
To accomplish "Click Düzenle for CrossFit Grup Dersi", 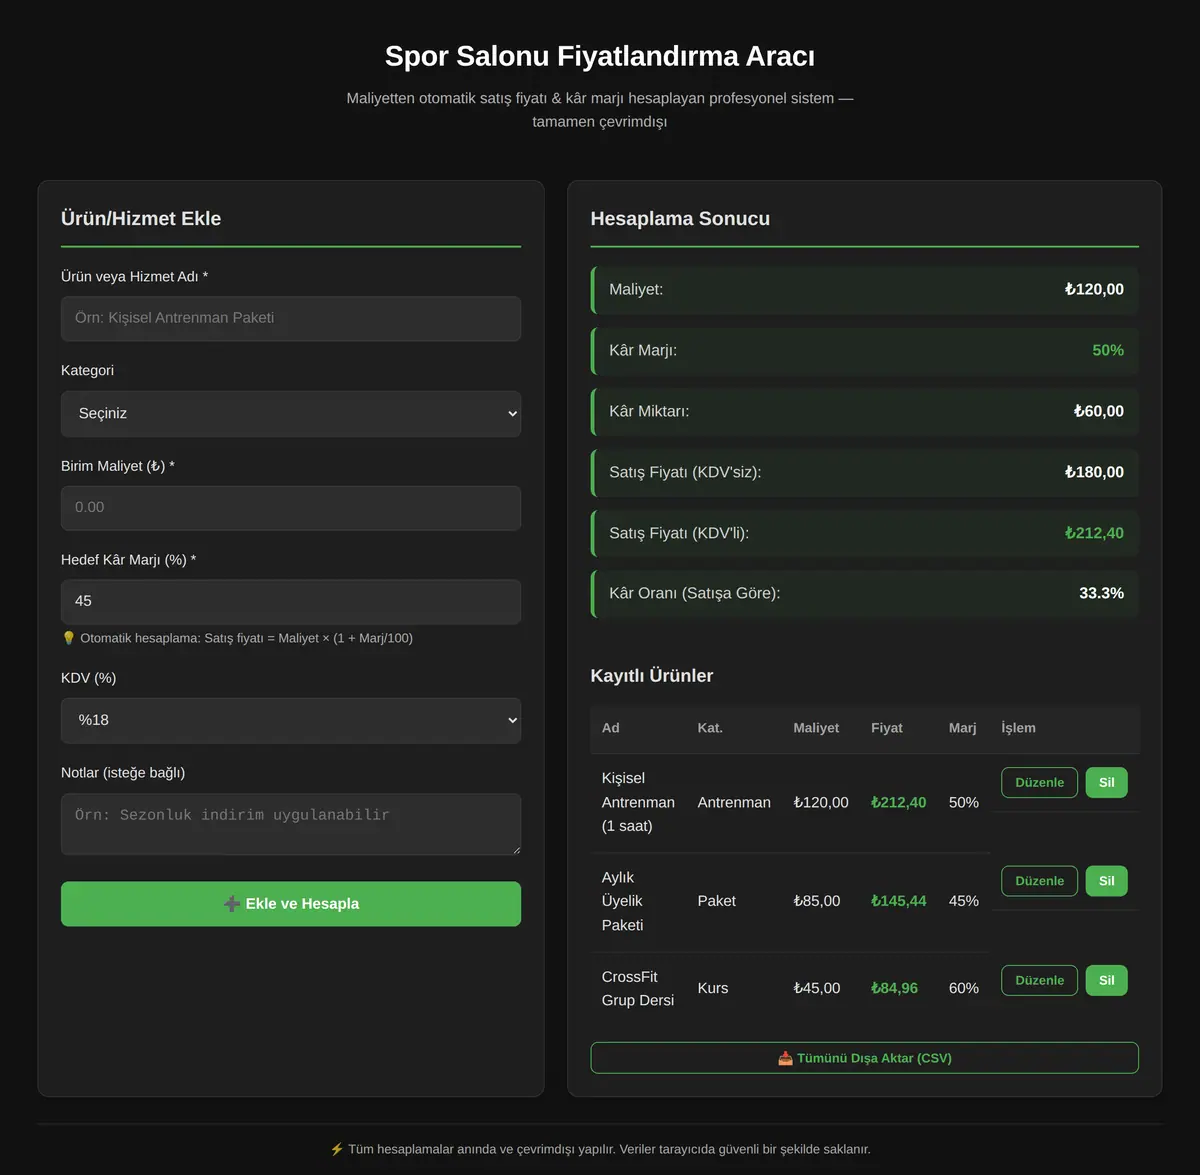I will coord(1039,981).
